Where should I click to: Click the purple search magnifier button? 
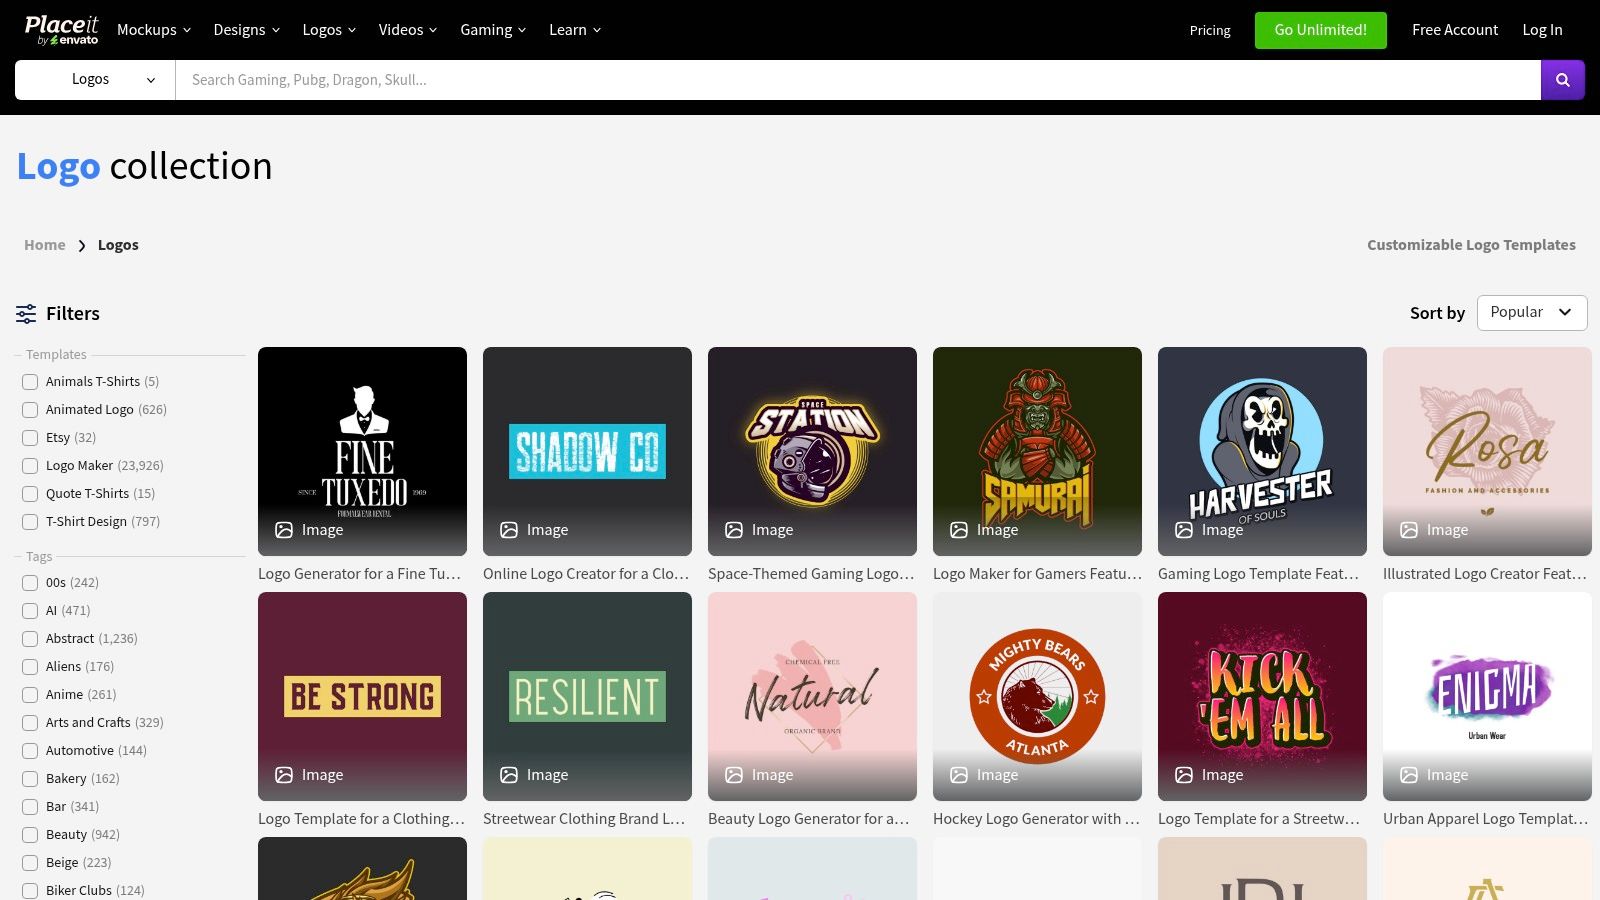[x=1562, y=80]
